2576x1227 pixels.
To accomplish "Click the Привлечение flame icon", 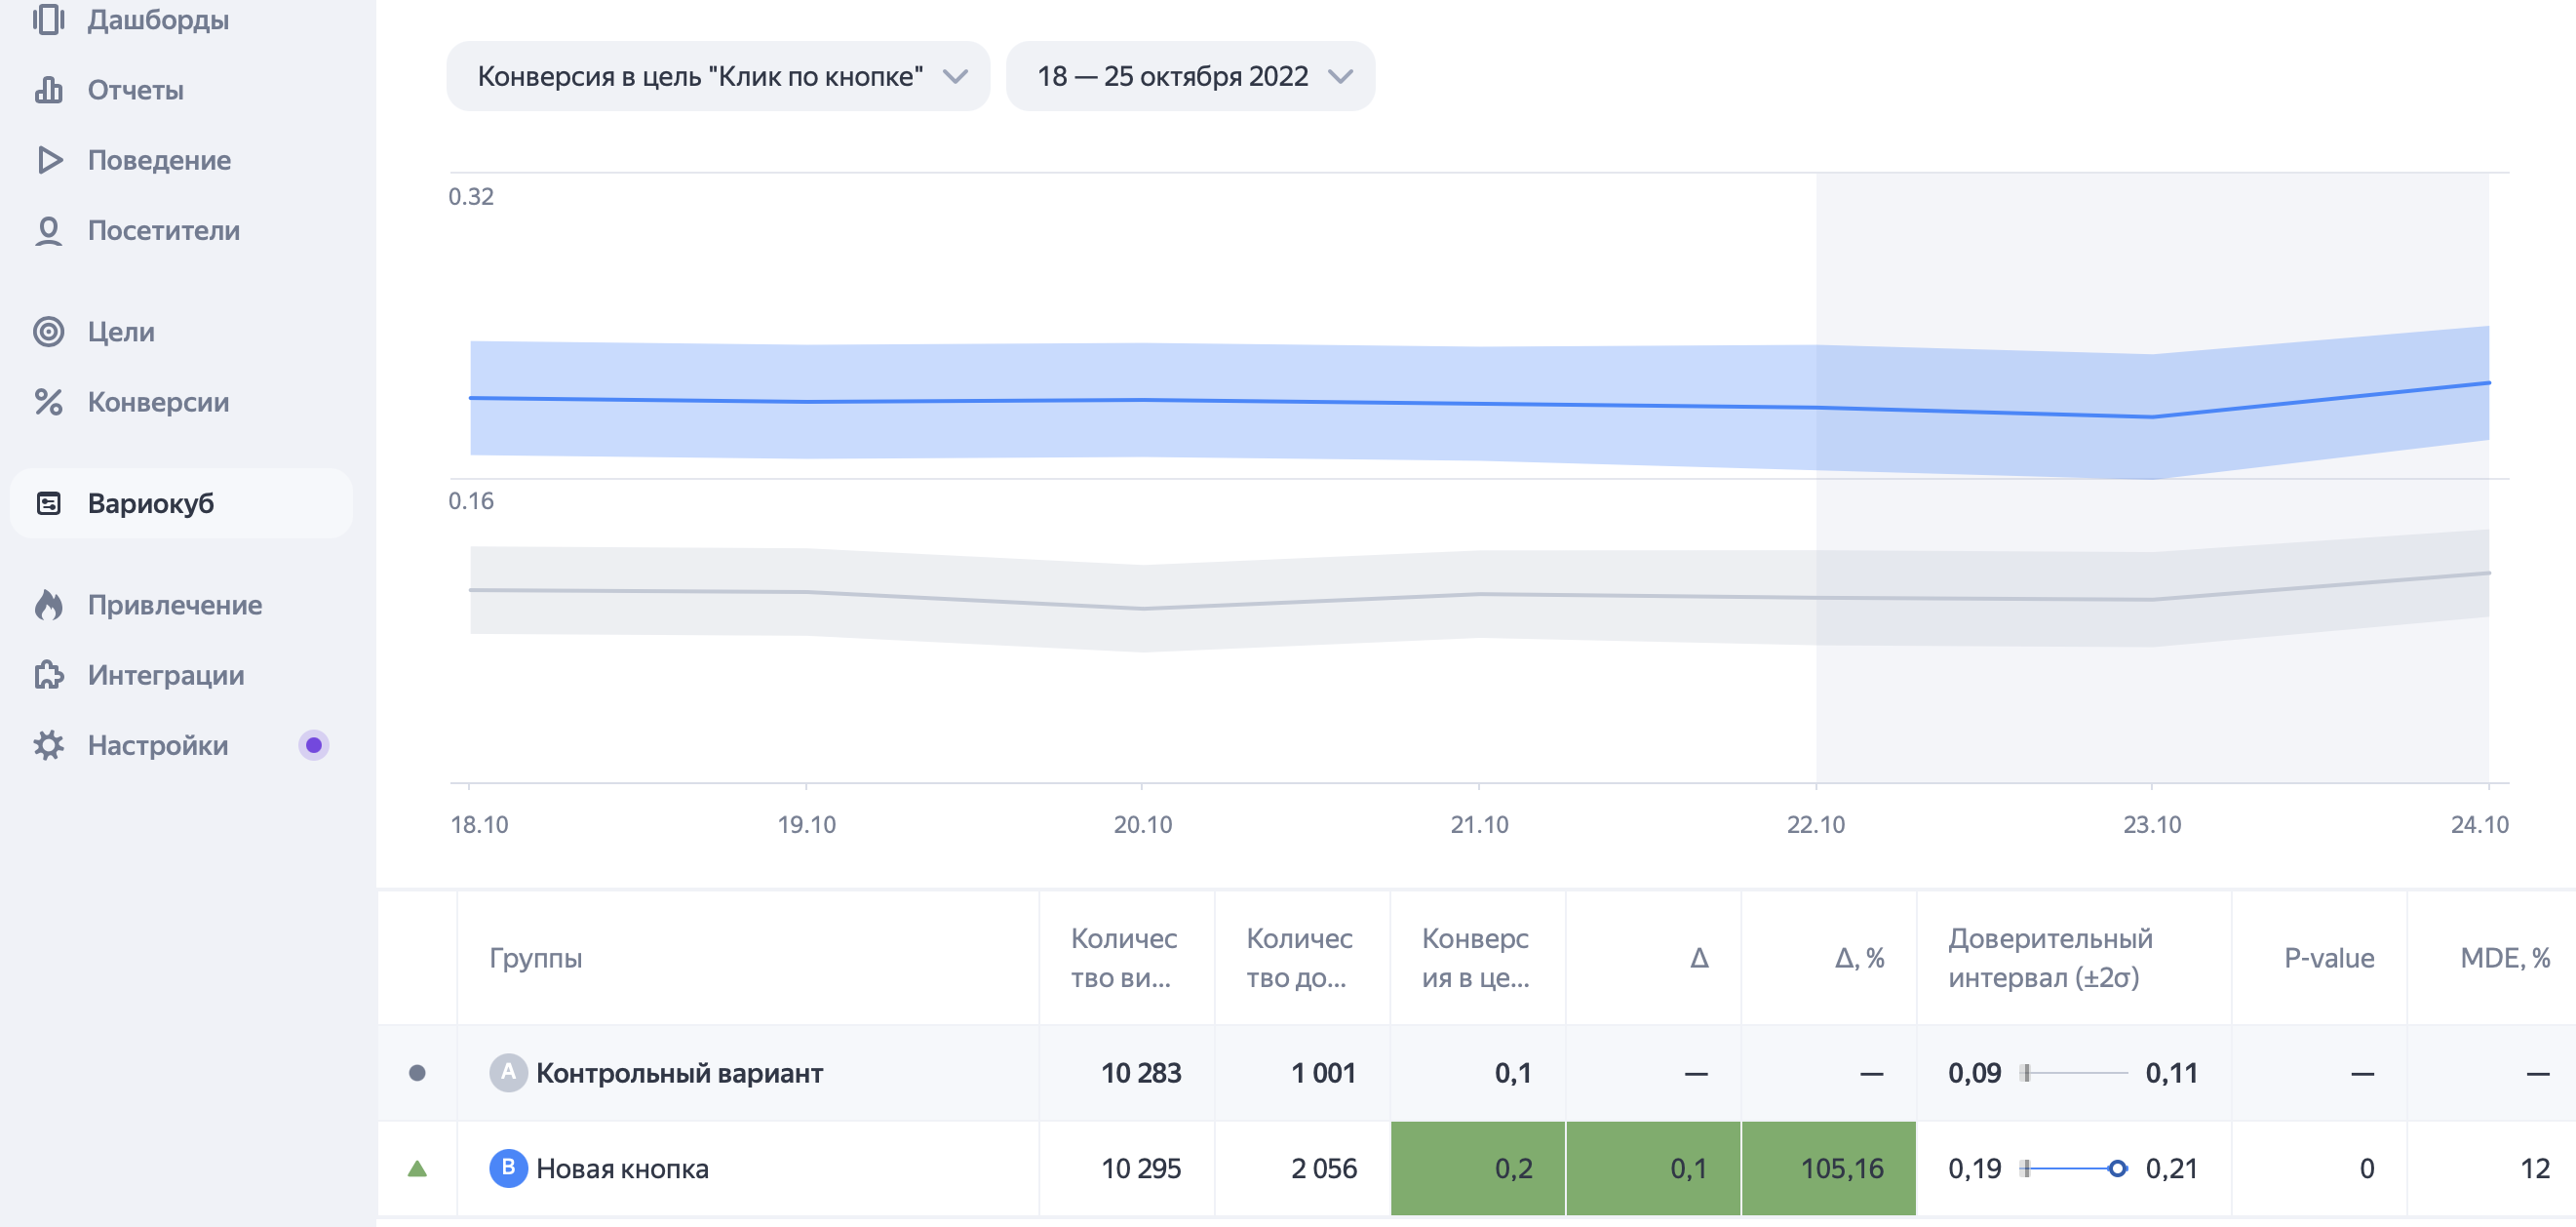I will coord(48,605).
